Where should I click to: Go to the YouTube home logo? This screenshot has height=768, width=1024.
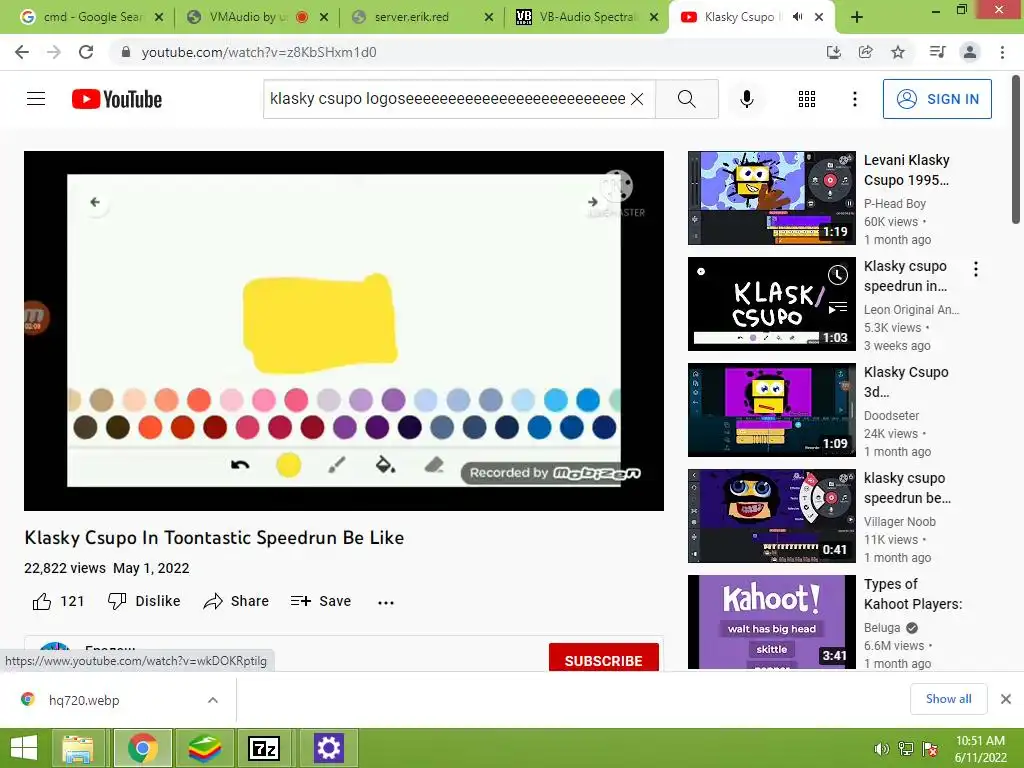tap(117, 99)
